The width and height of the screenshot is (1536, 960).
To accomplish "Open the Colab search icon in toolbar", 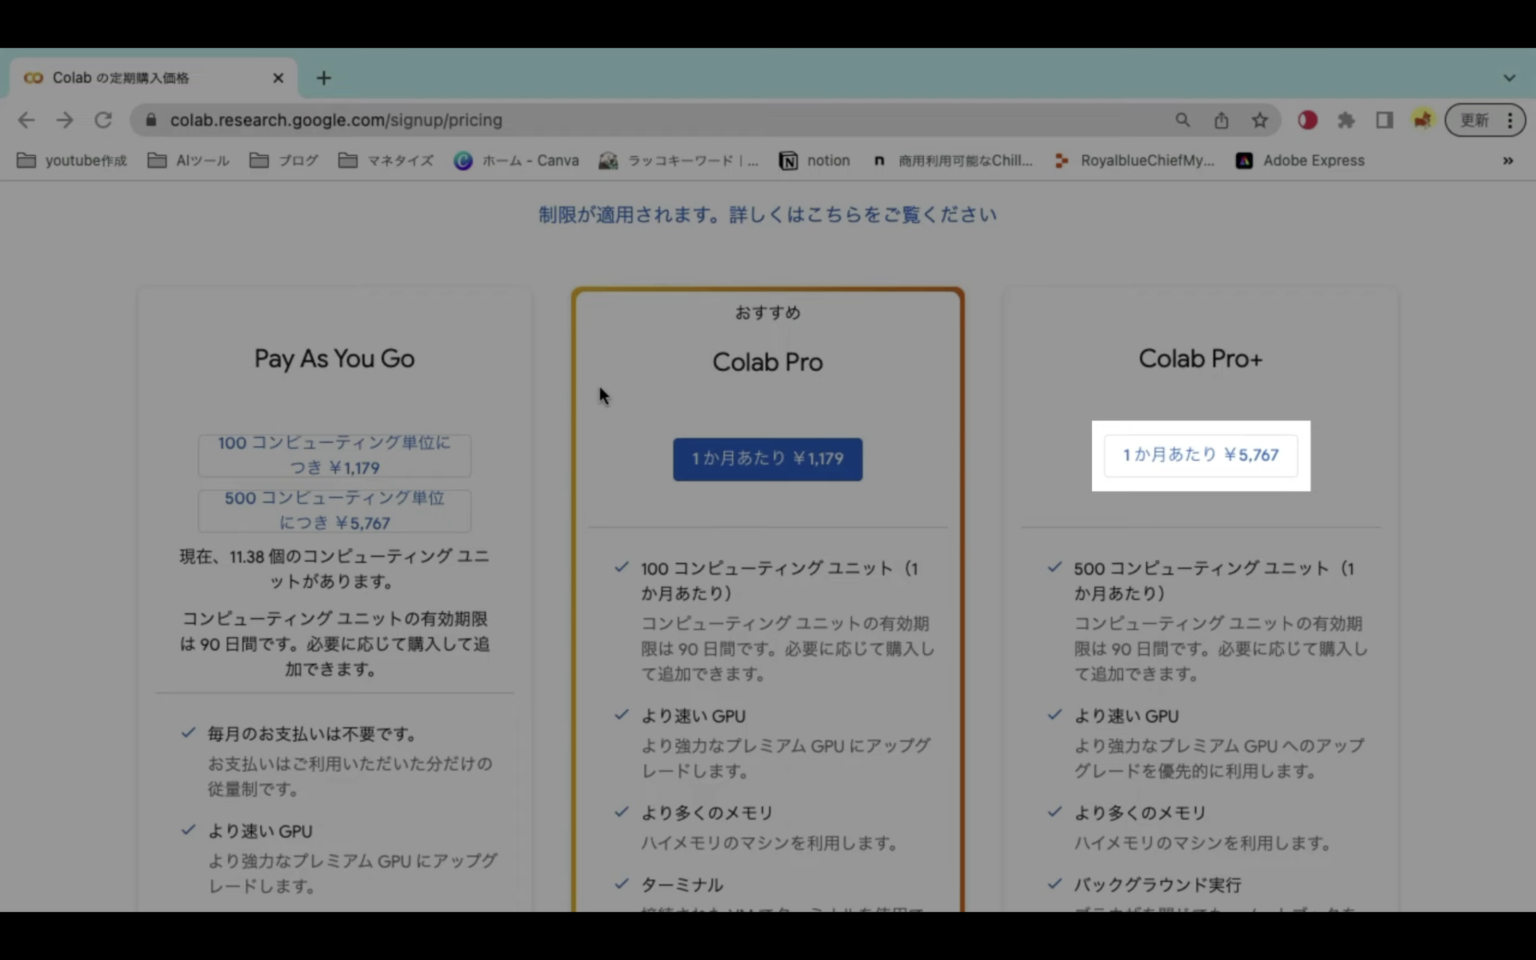I will pyautogui.click(x=1182, y=120).
